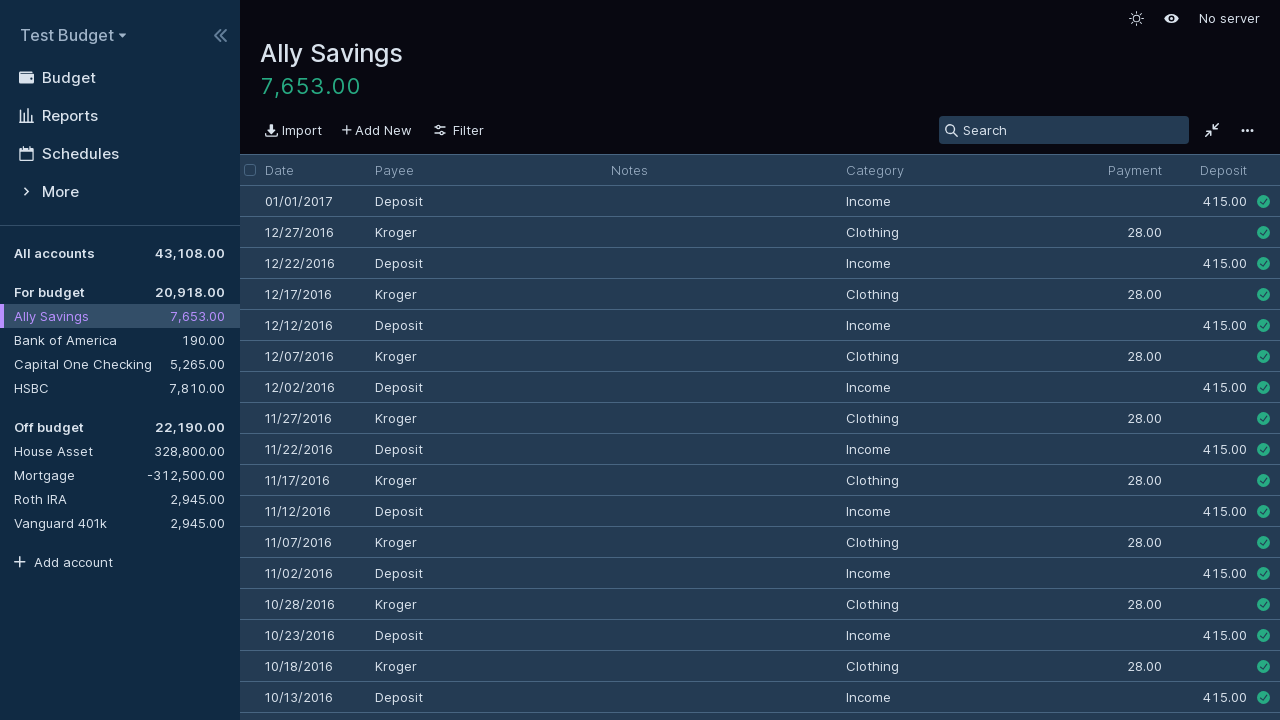Screen dimensions: 1280x720
Task: Click the Import transactions button
Action: tap(293, 131)
